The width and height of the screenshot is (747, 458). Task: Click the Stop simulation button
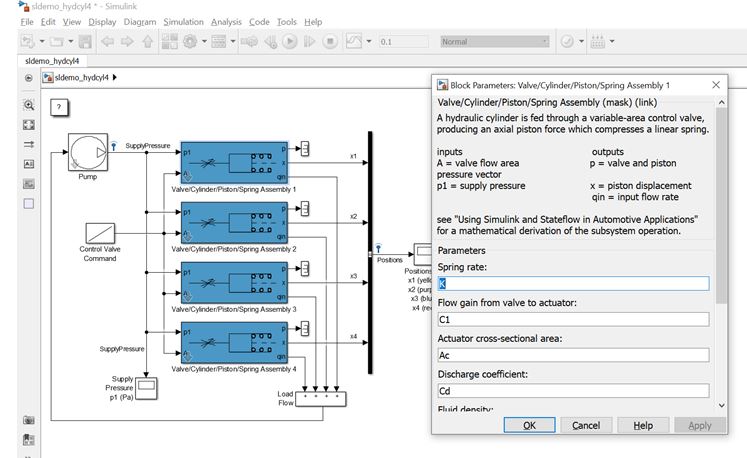coord(330,41)
